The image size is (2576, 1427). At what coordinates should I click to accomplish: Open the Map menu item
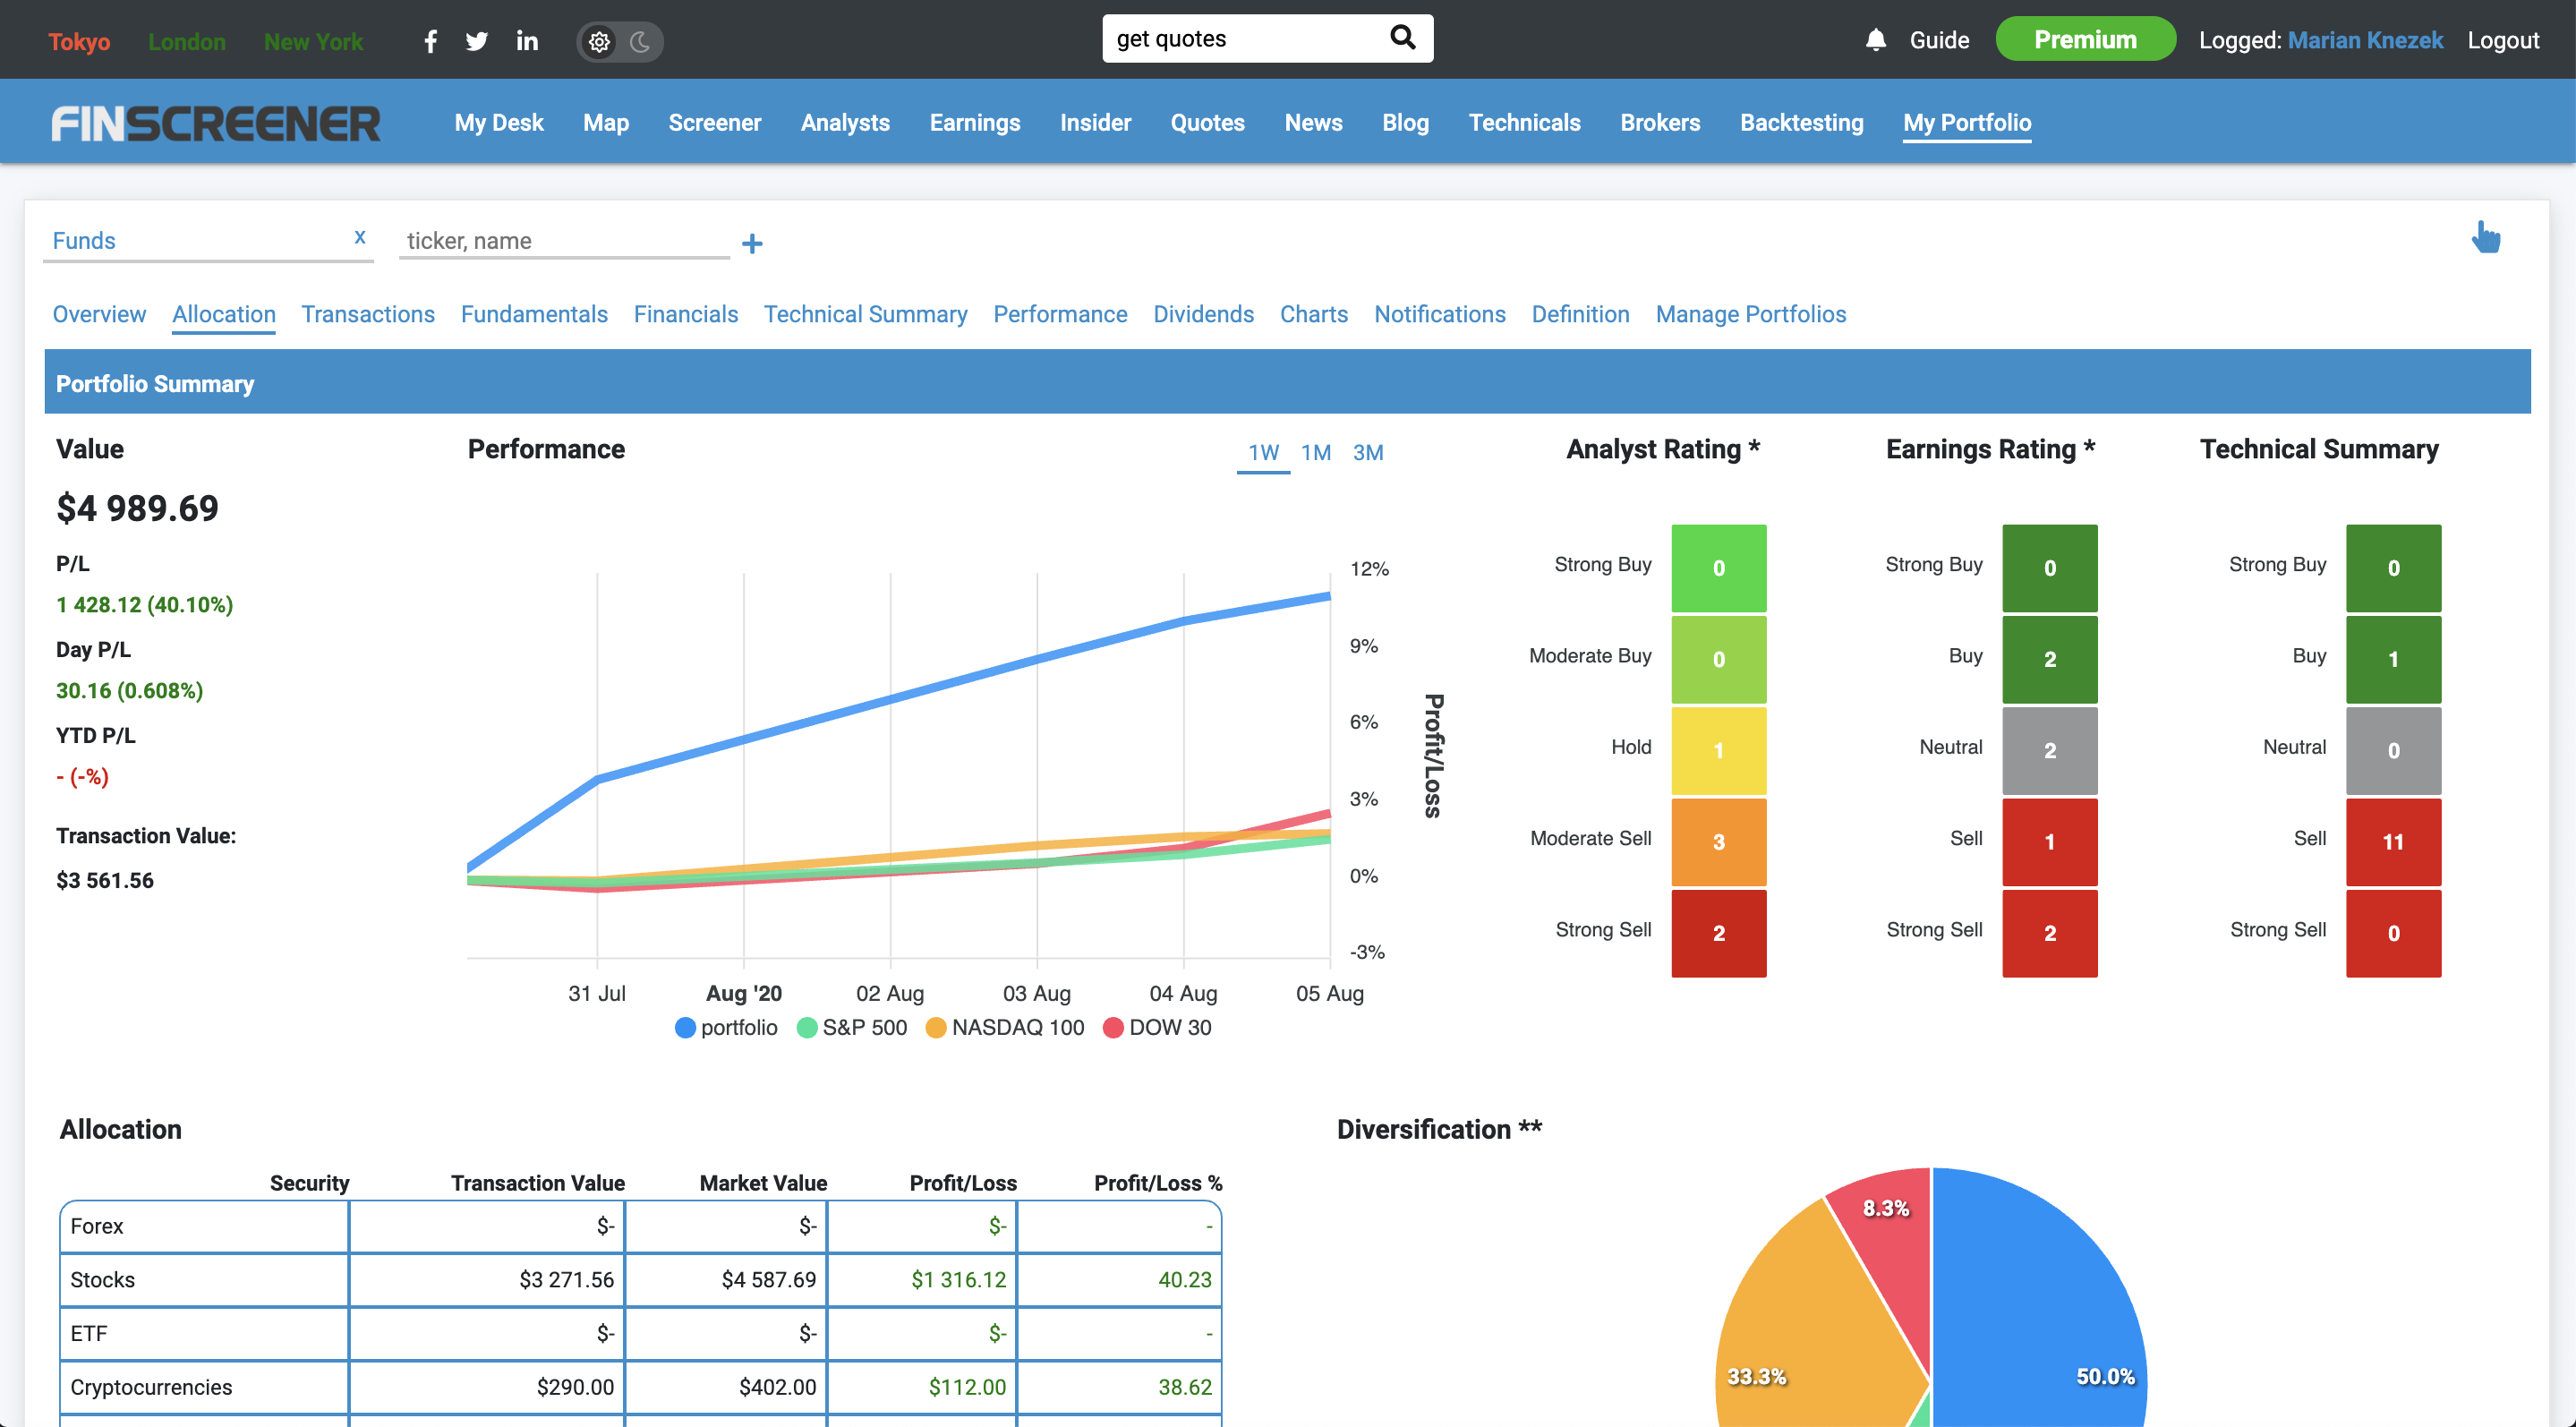[x=606, y=122]
